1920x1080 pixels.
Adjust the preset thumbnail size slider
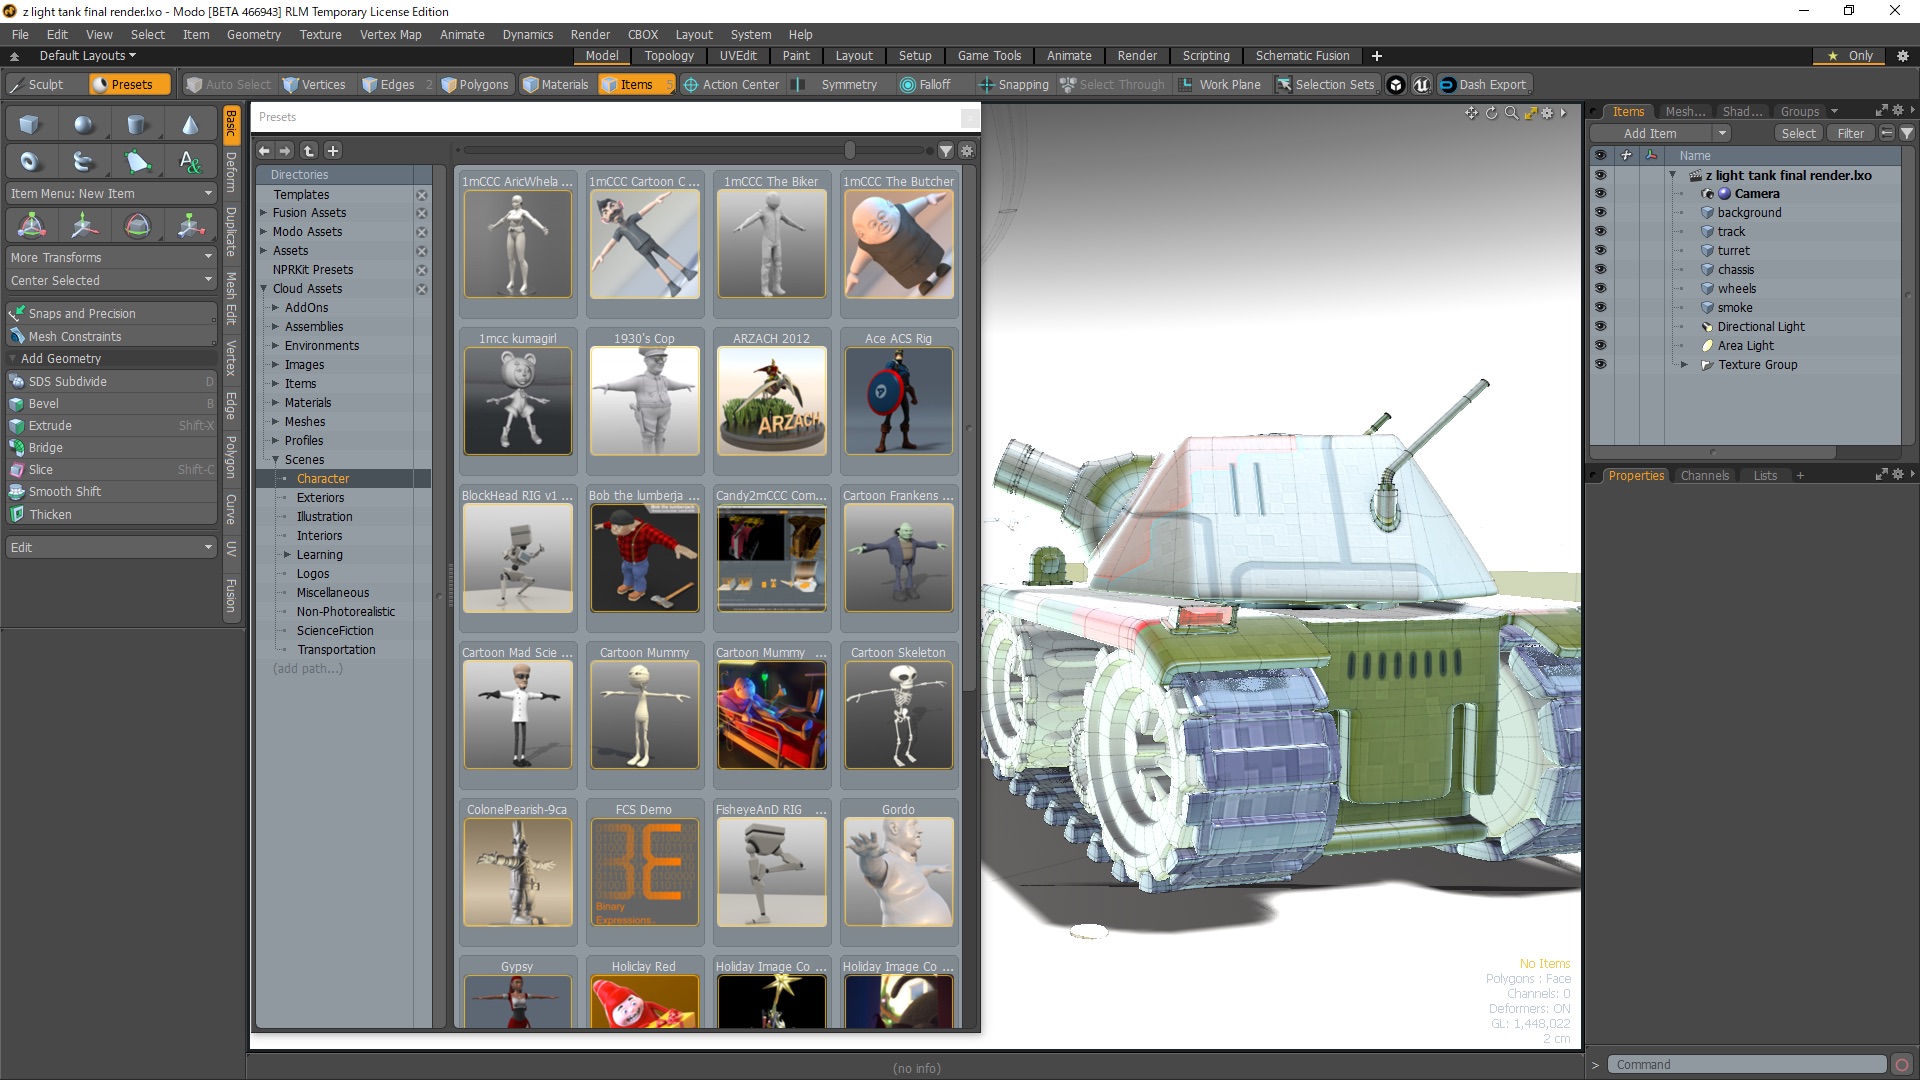[851, 150]
